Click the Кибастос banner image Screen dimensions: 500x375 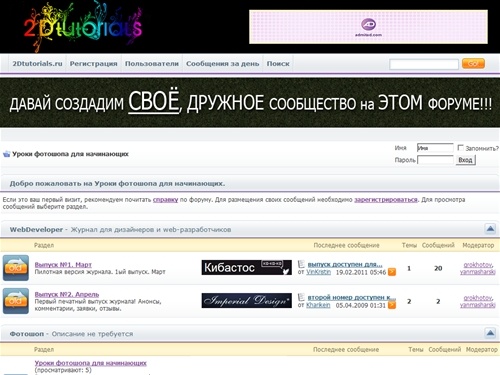pos(247,267)
